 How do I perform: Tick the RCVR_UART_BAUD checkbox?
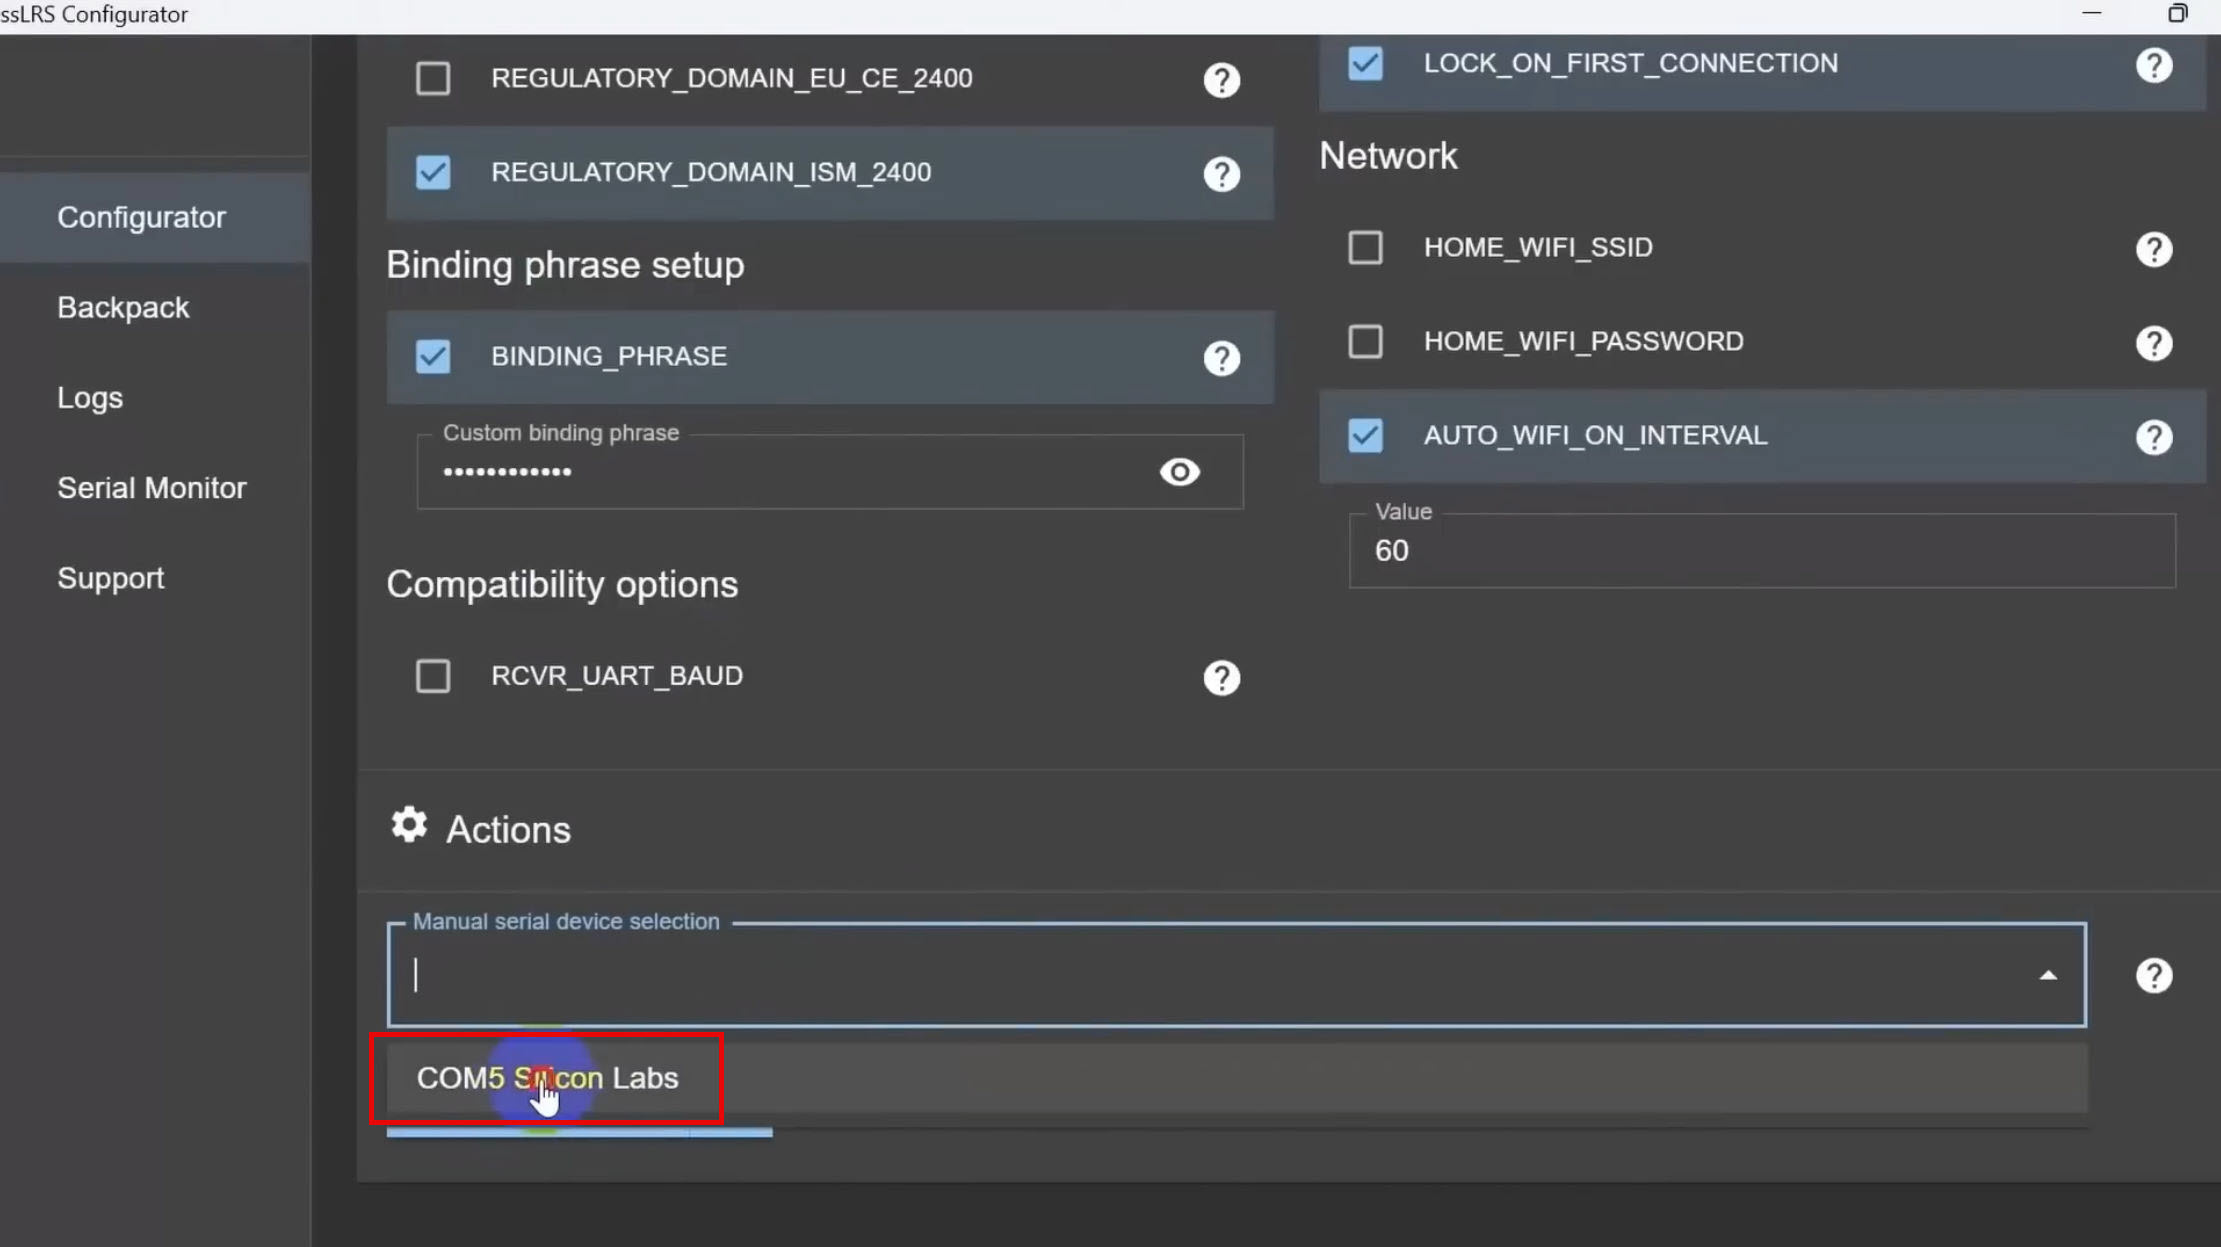coord(433,676)
